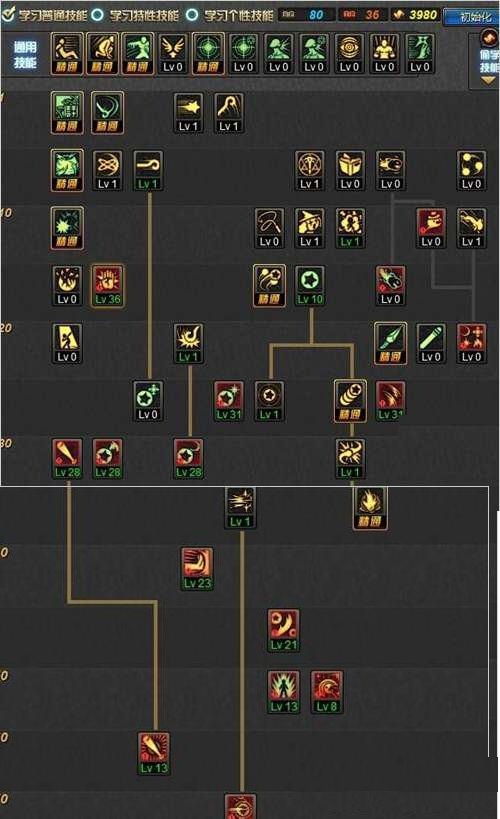Select the 学习特性技能 radio button
Viewport: 500px width, 819px height.
tap(98, 15)
